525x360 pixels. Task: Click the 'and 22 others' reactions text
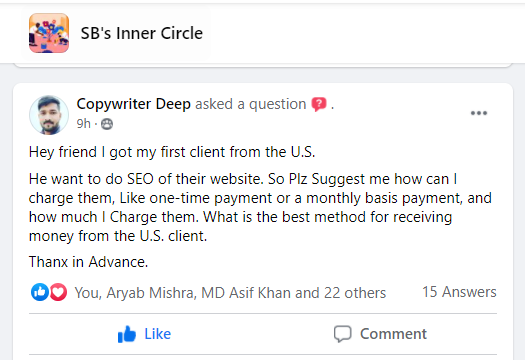click(341, 293)
